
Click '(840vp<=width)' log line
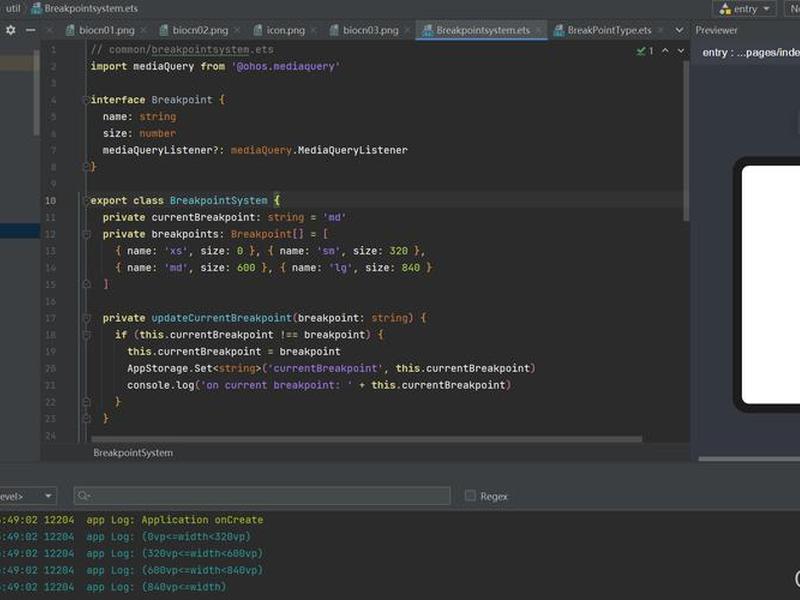pyautogui.click(x=184, y=587)
